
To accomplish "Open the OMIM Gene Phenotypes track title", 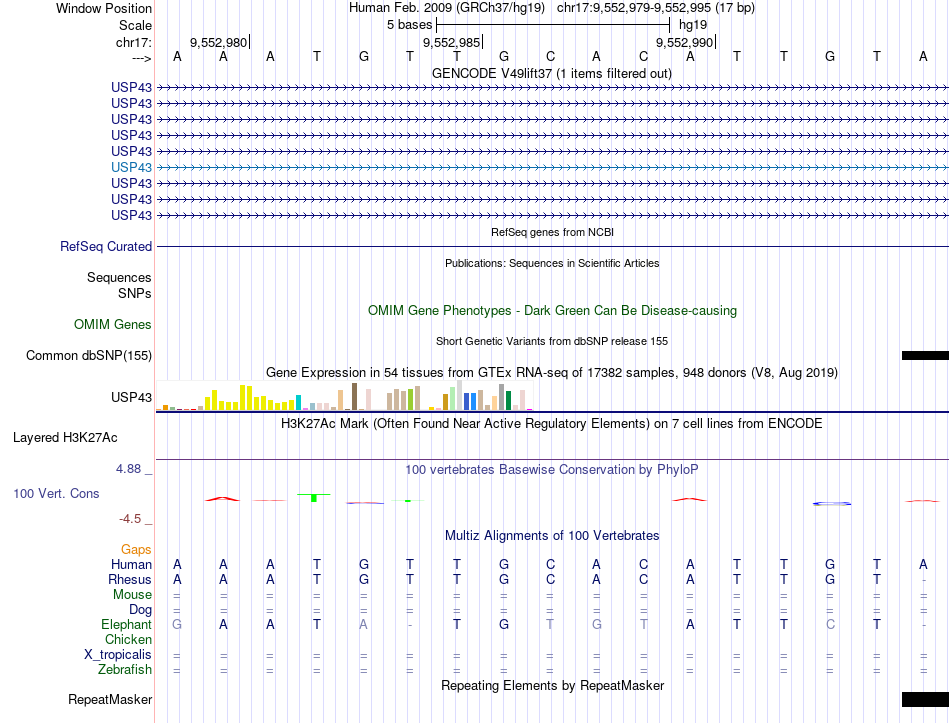I will (x=552, y=310).
